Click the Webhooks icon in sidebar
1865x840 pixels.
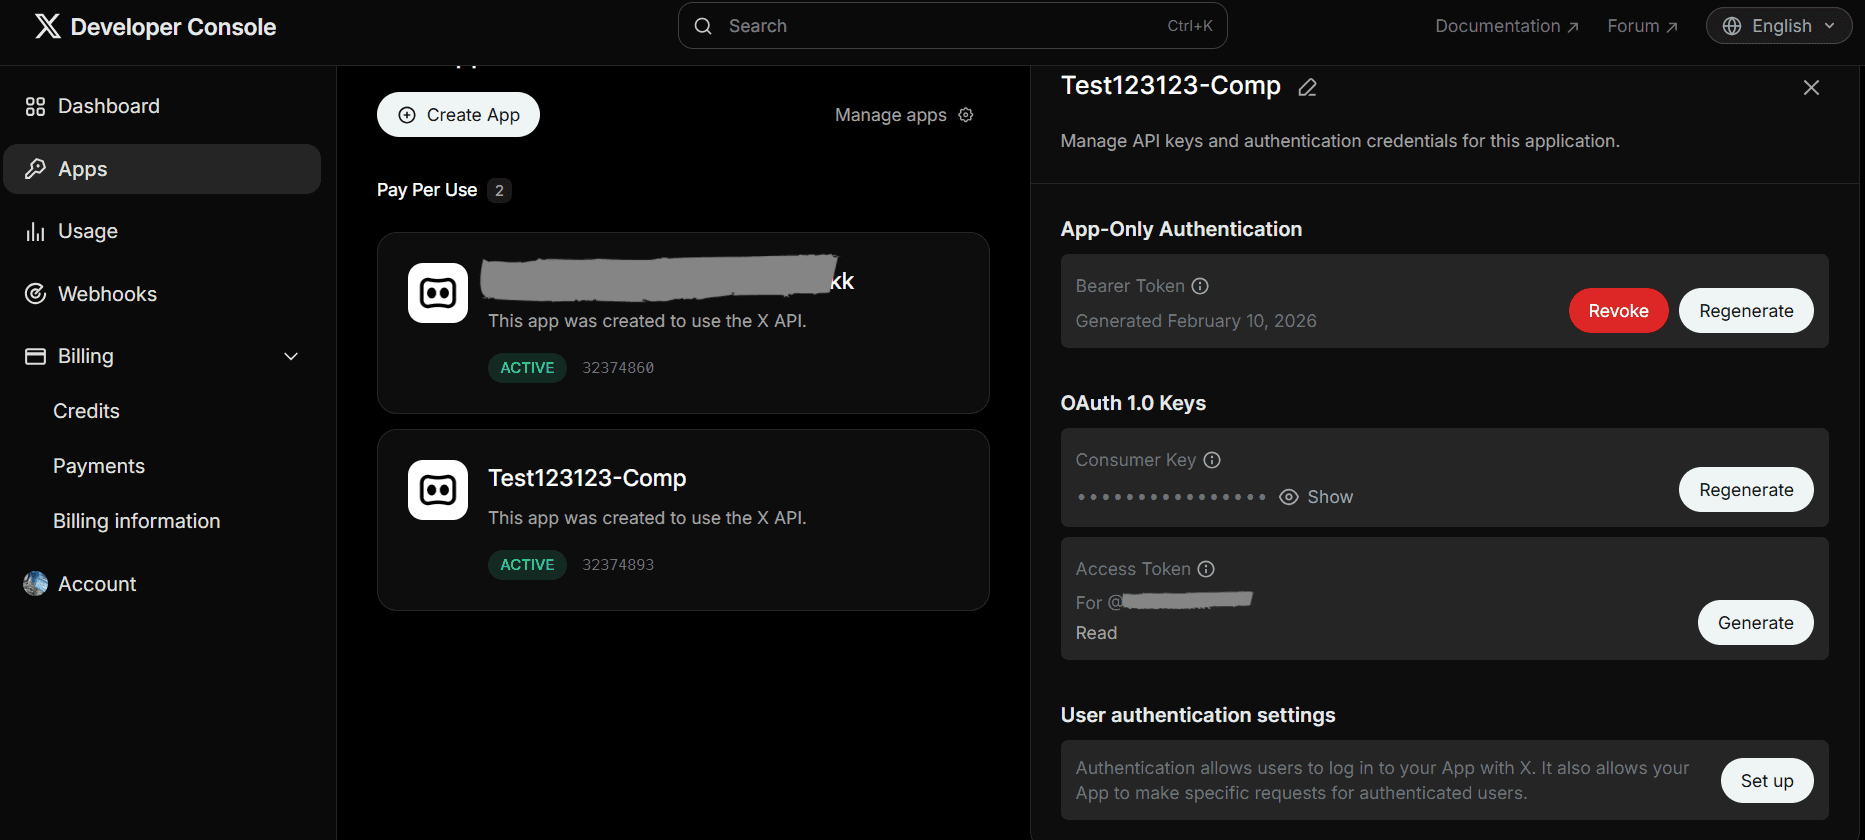[35, 294]
